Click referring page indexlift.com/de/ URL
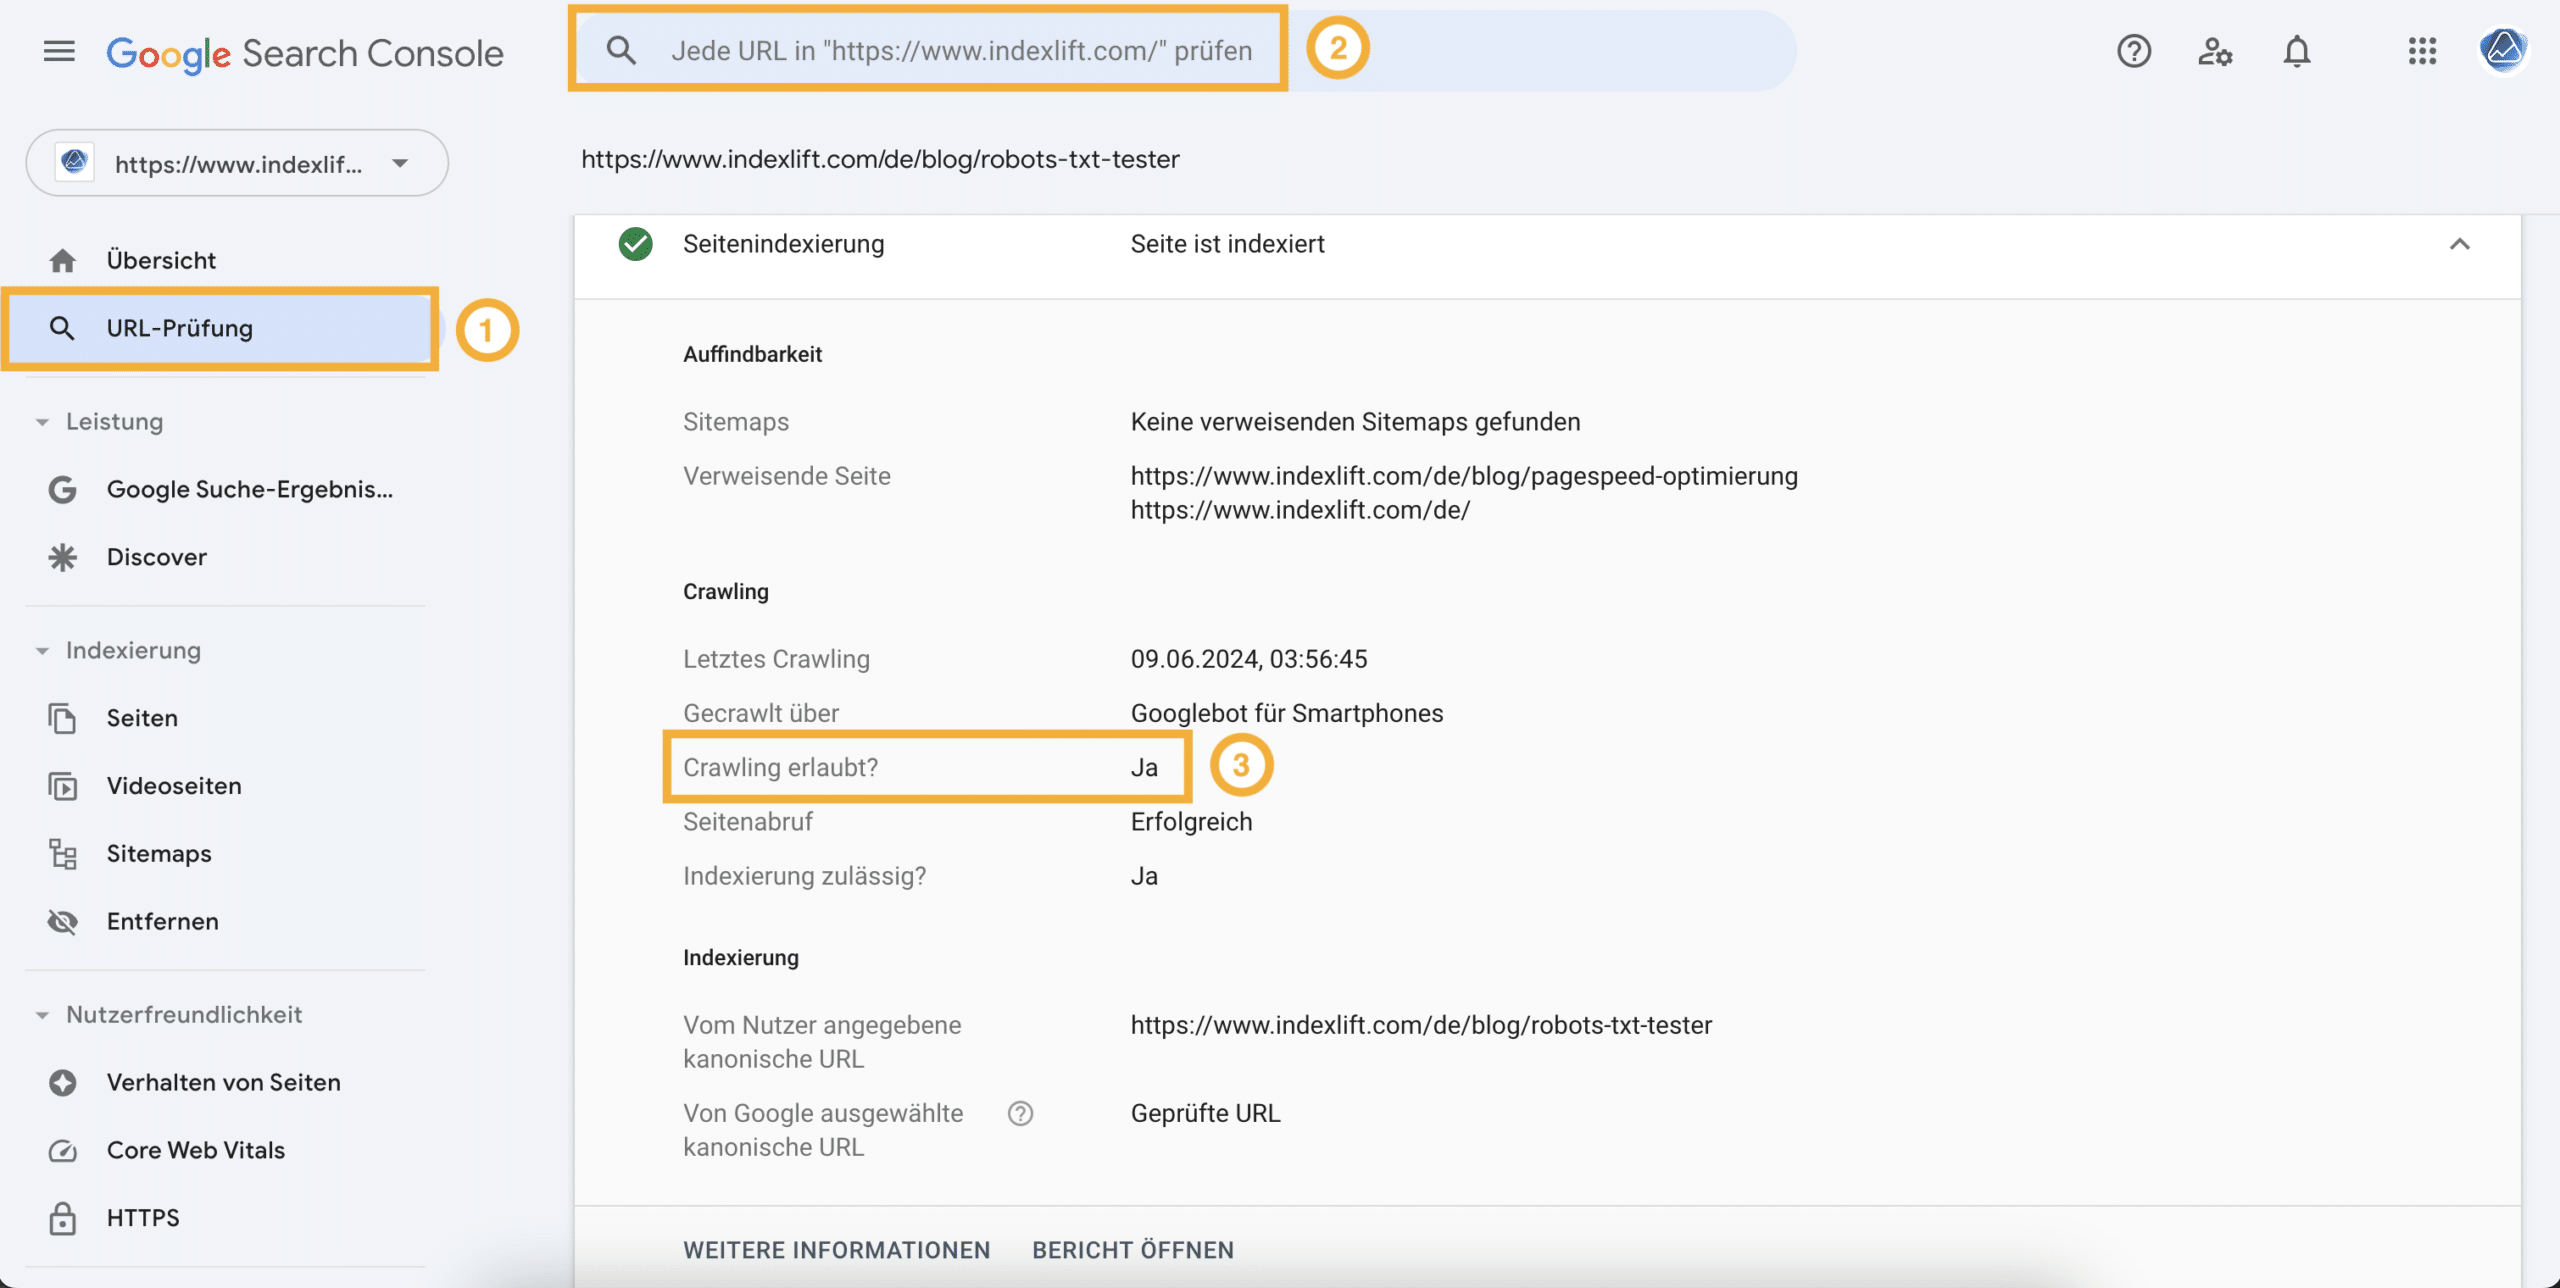The image size is (2560, 1288). tap(1300, 510)
